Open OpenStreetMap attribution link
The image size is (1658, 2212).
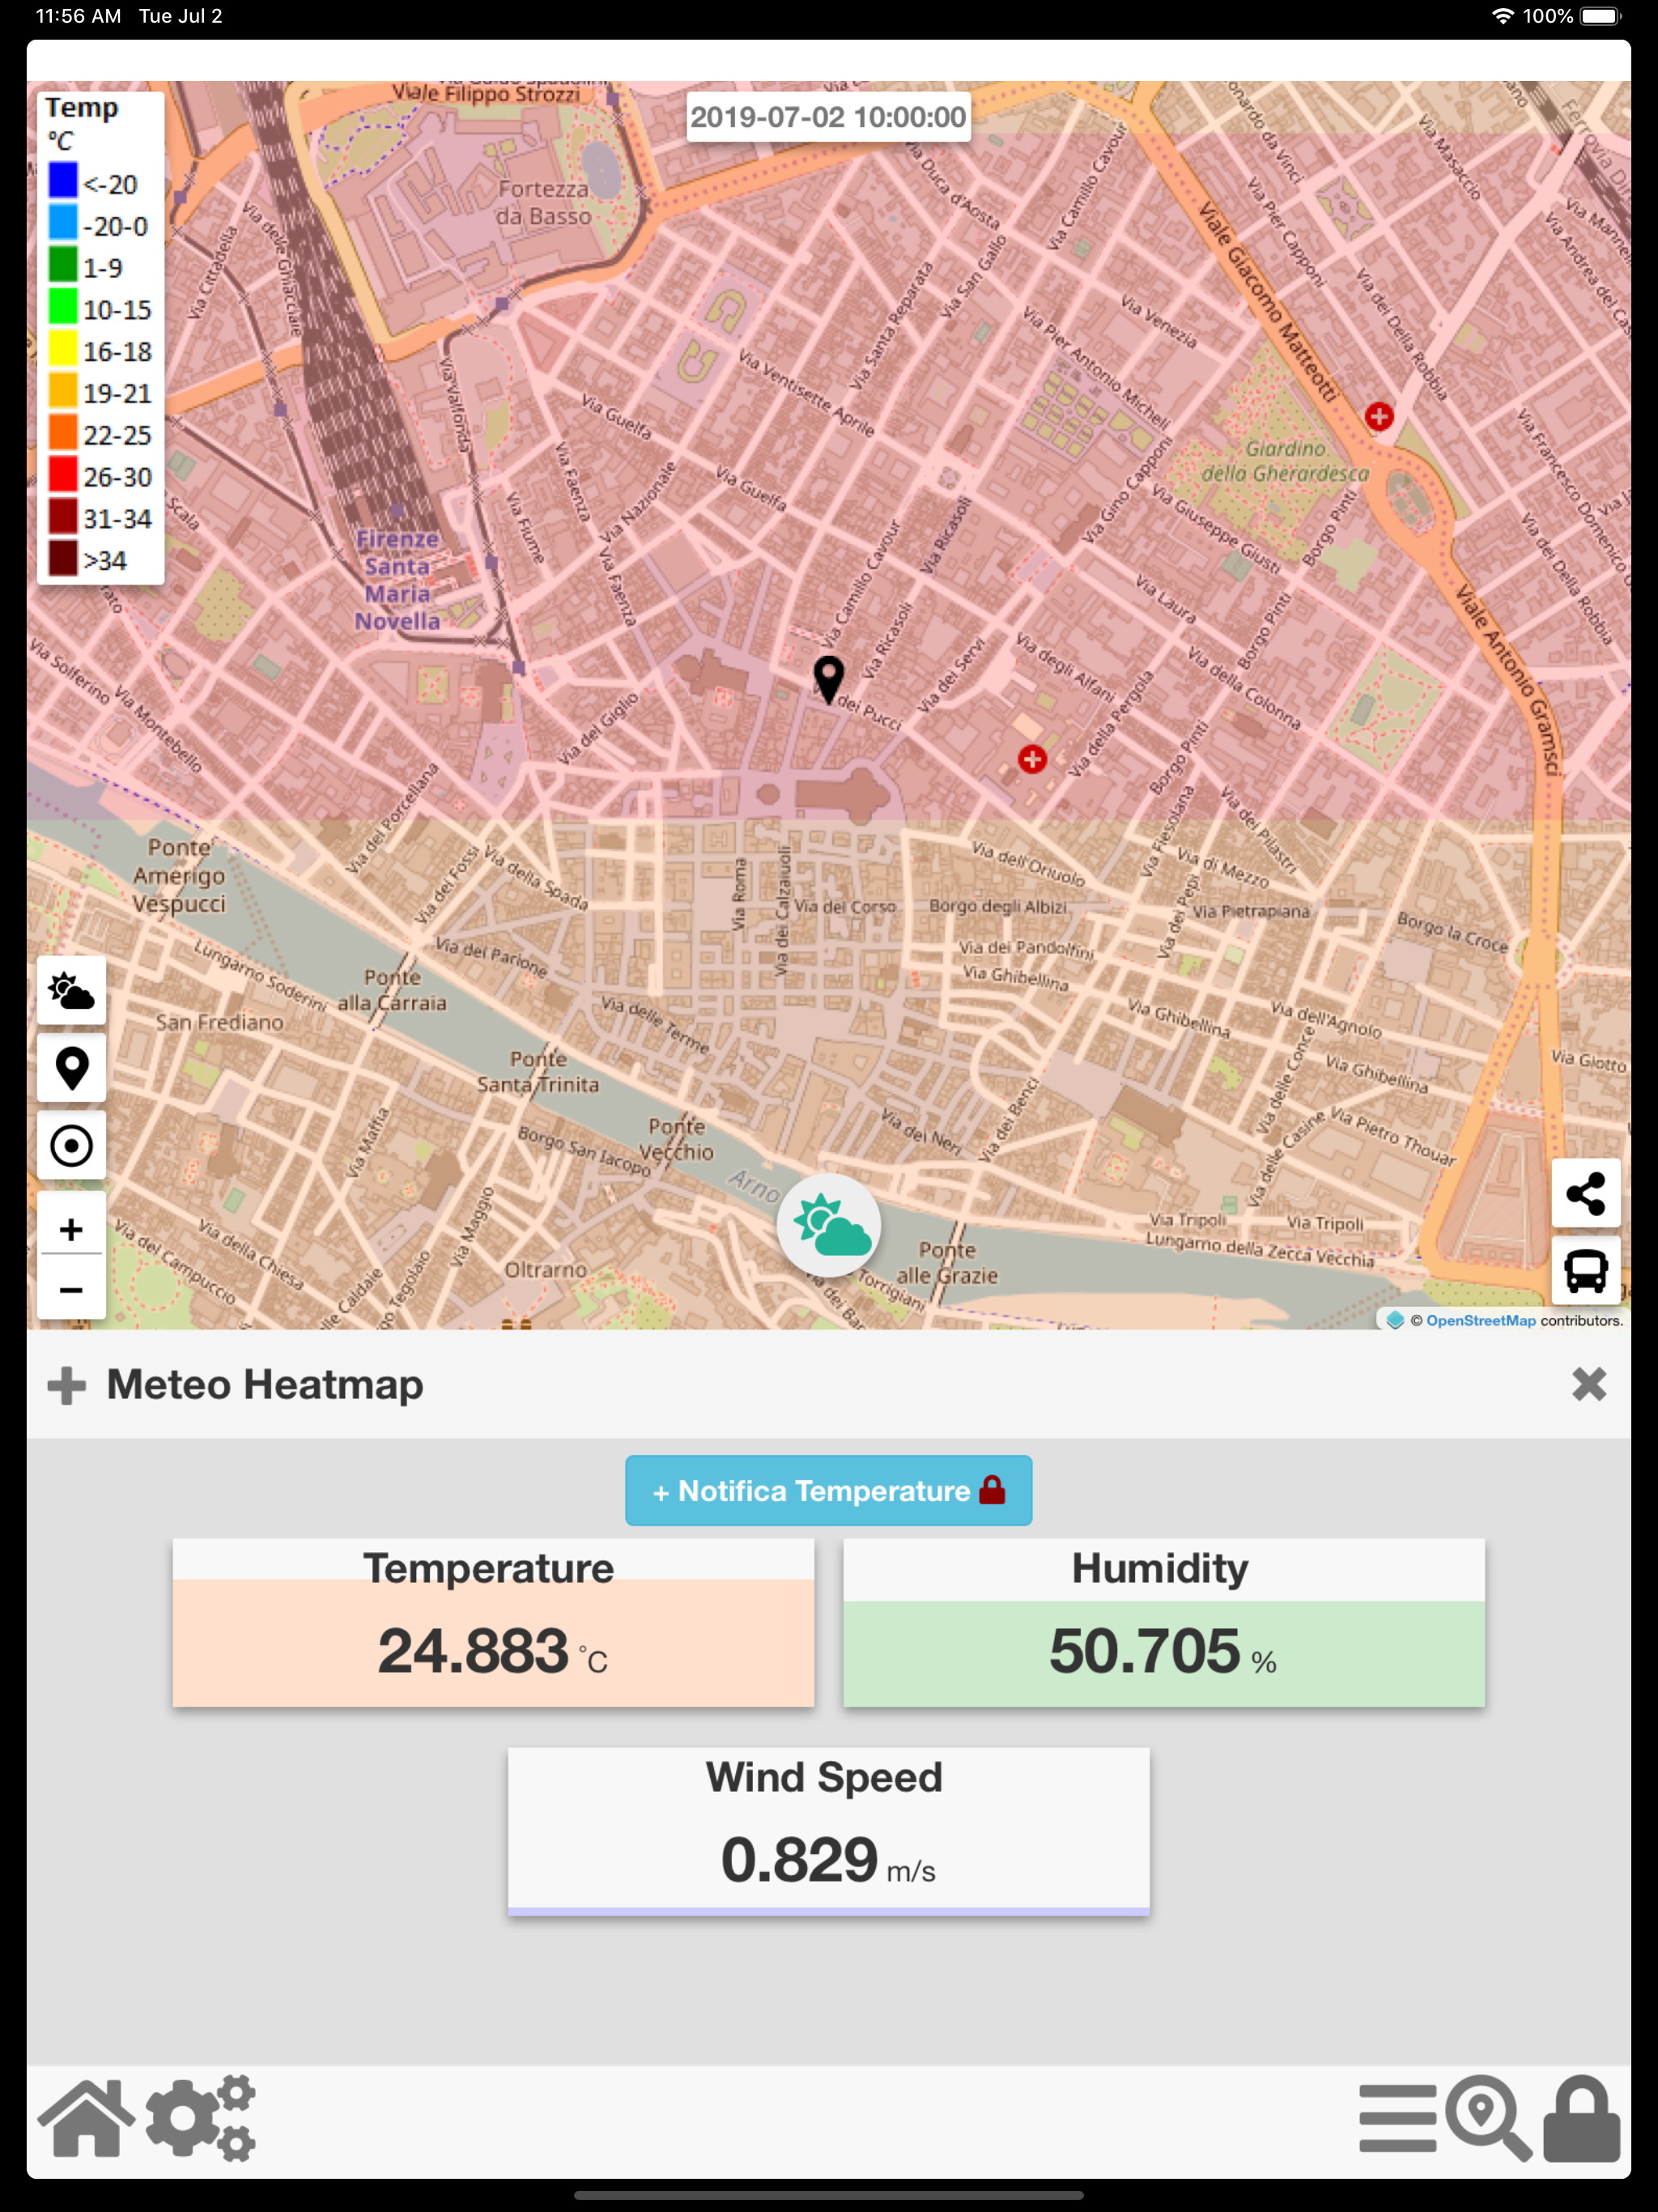point(1480,1321)
